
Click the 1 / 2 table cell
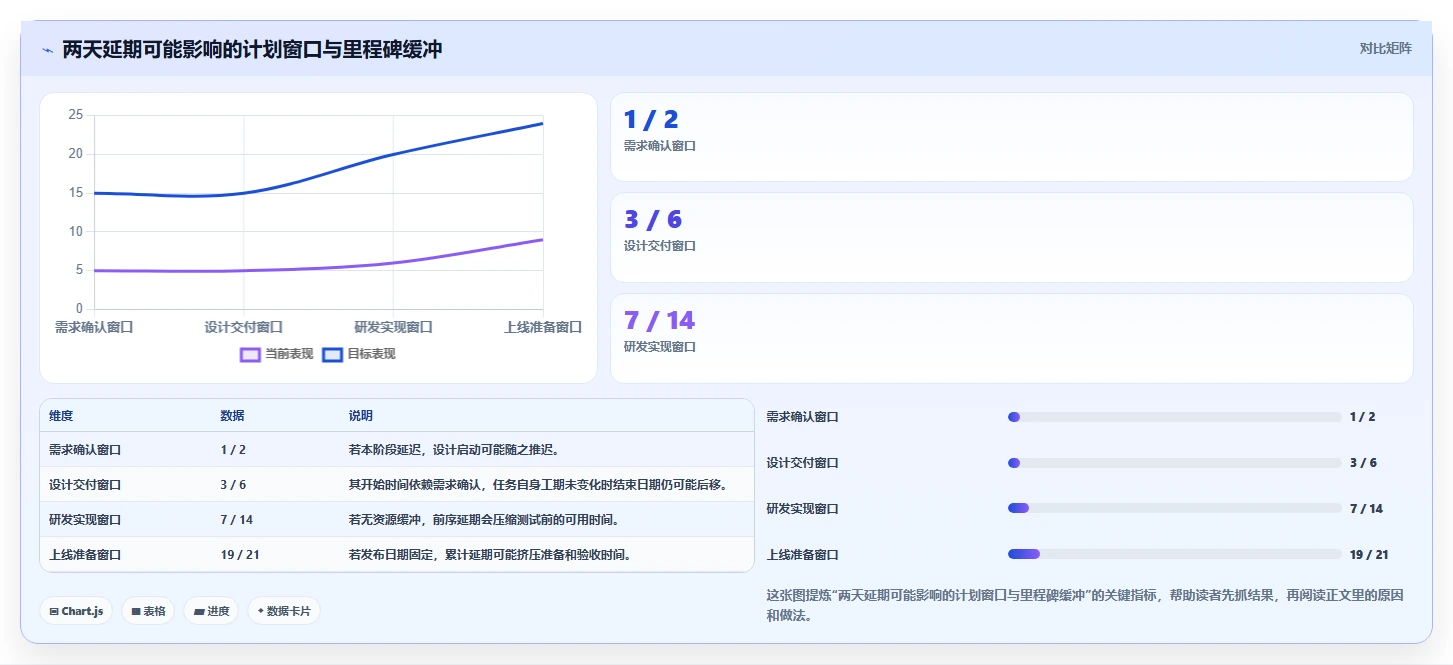233,450
